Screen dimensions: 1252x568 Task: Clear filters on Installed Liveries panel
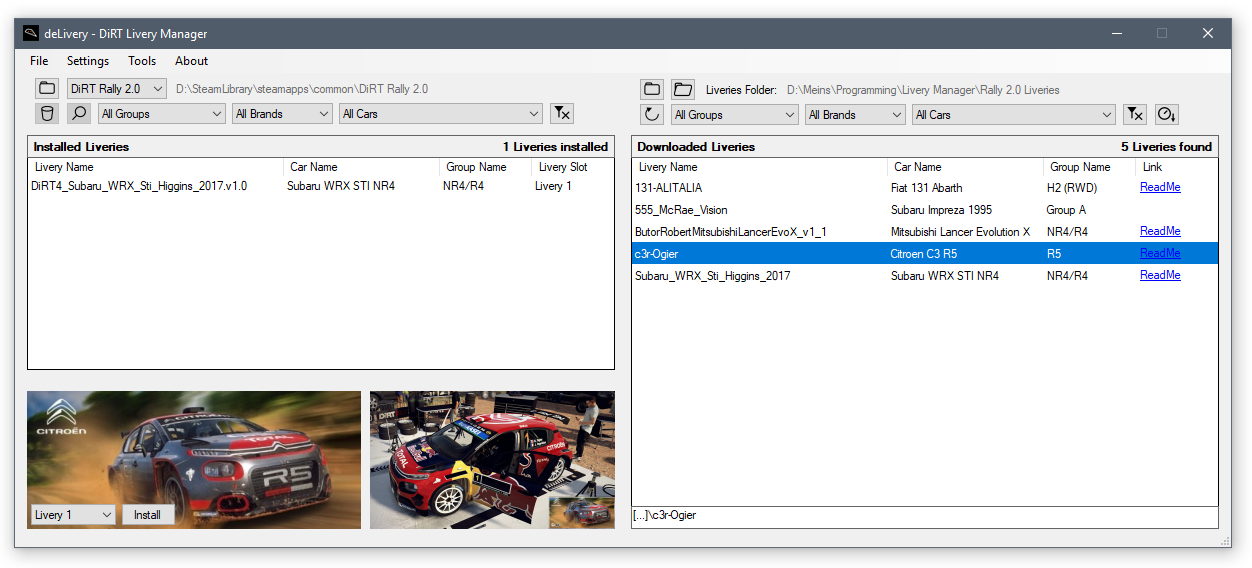(x=562, y=114)
